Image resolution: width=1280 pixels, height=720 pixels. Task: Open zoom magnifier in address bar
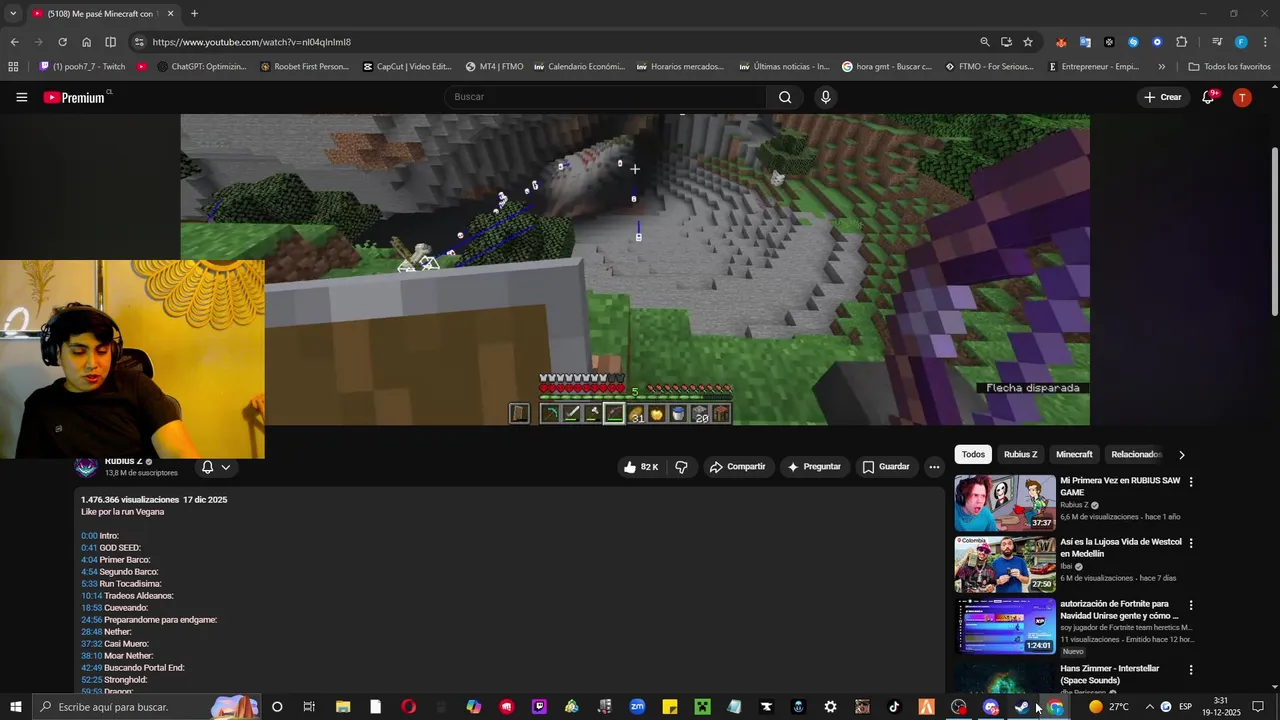[x=985, y=42]
